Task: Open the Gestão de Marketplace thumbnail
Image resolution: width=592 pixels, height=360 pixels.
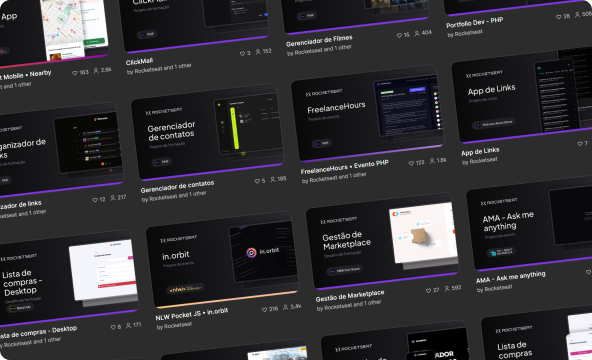Action: (x=382, y=241)
